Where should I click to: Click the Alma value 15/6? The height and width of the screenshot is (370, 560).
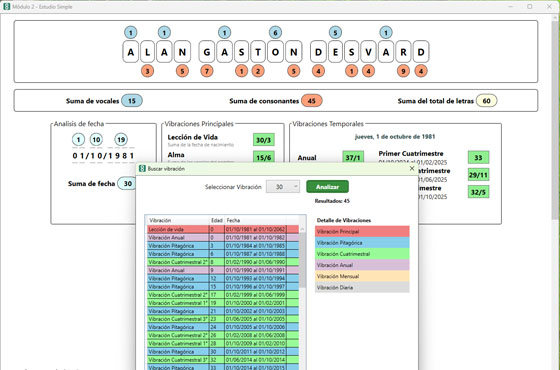tap(264, 158)
